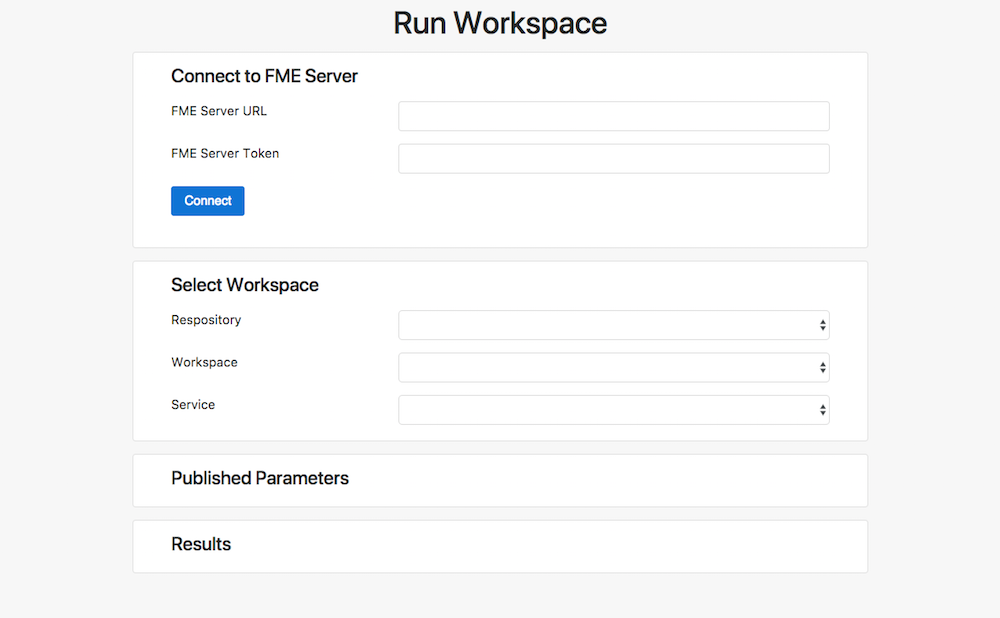This screenshot has width=1000, height=618.
Task: Open the Workspace dropdown
Action: pyautogui.click(x=614, y=367)
